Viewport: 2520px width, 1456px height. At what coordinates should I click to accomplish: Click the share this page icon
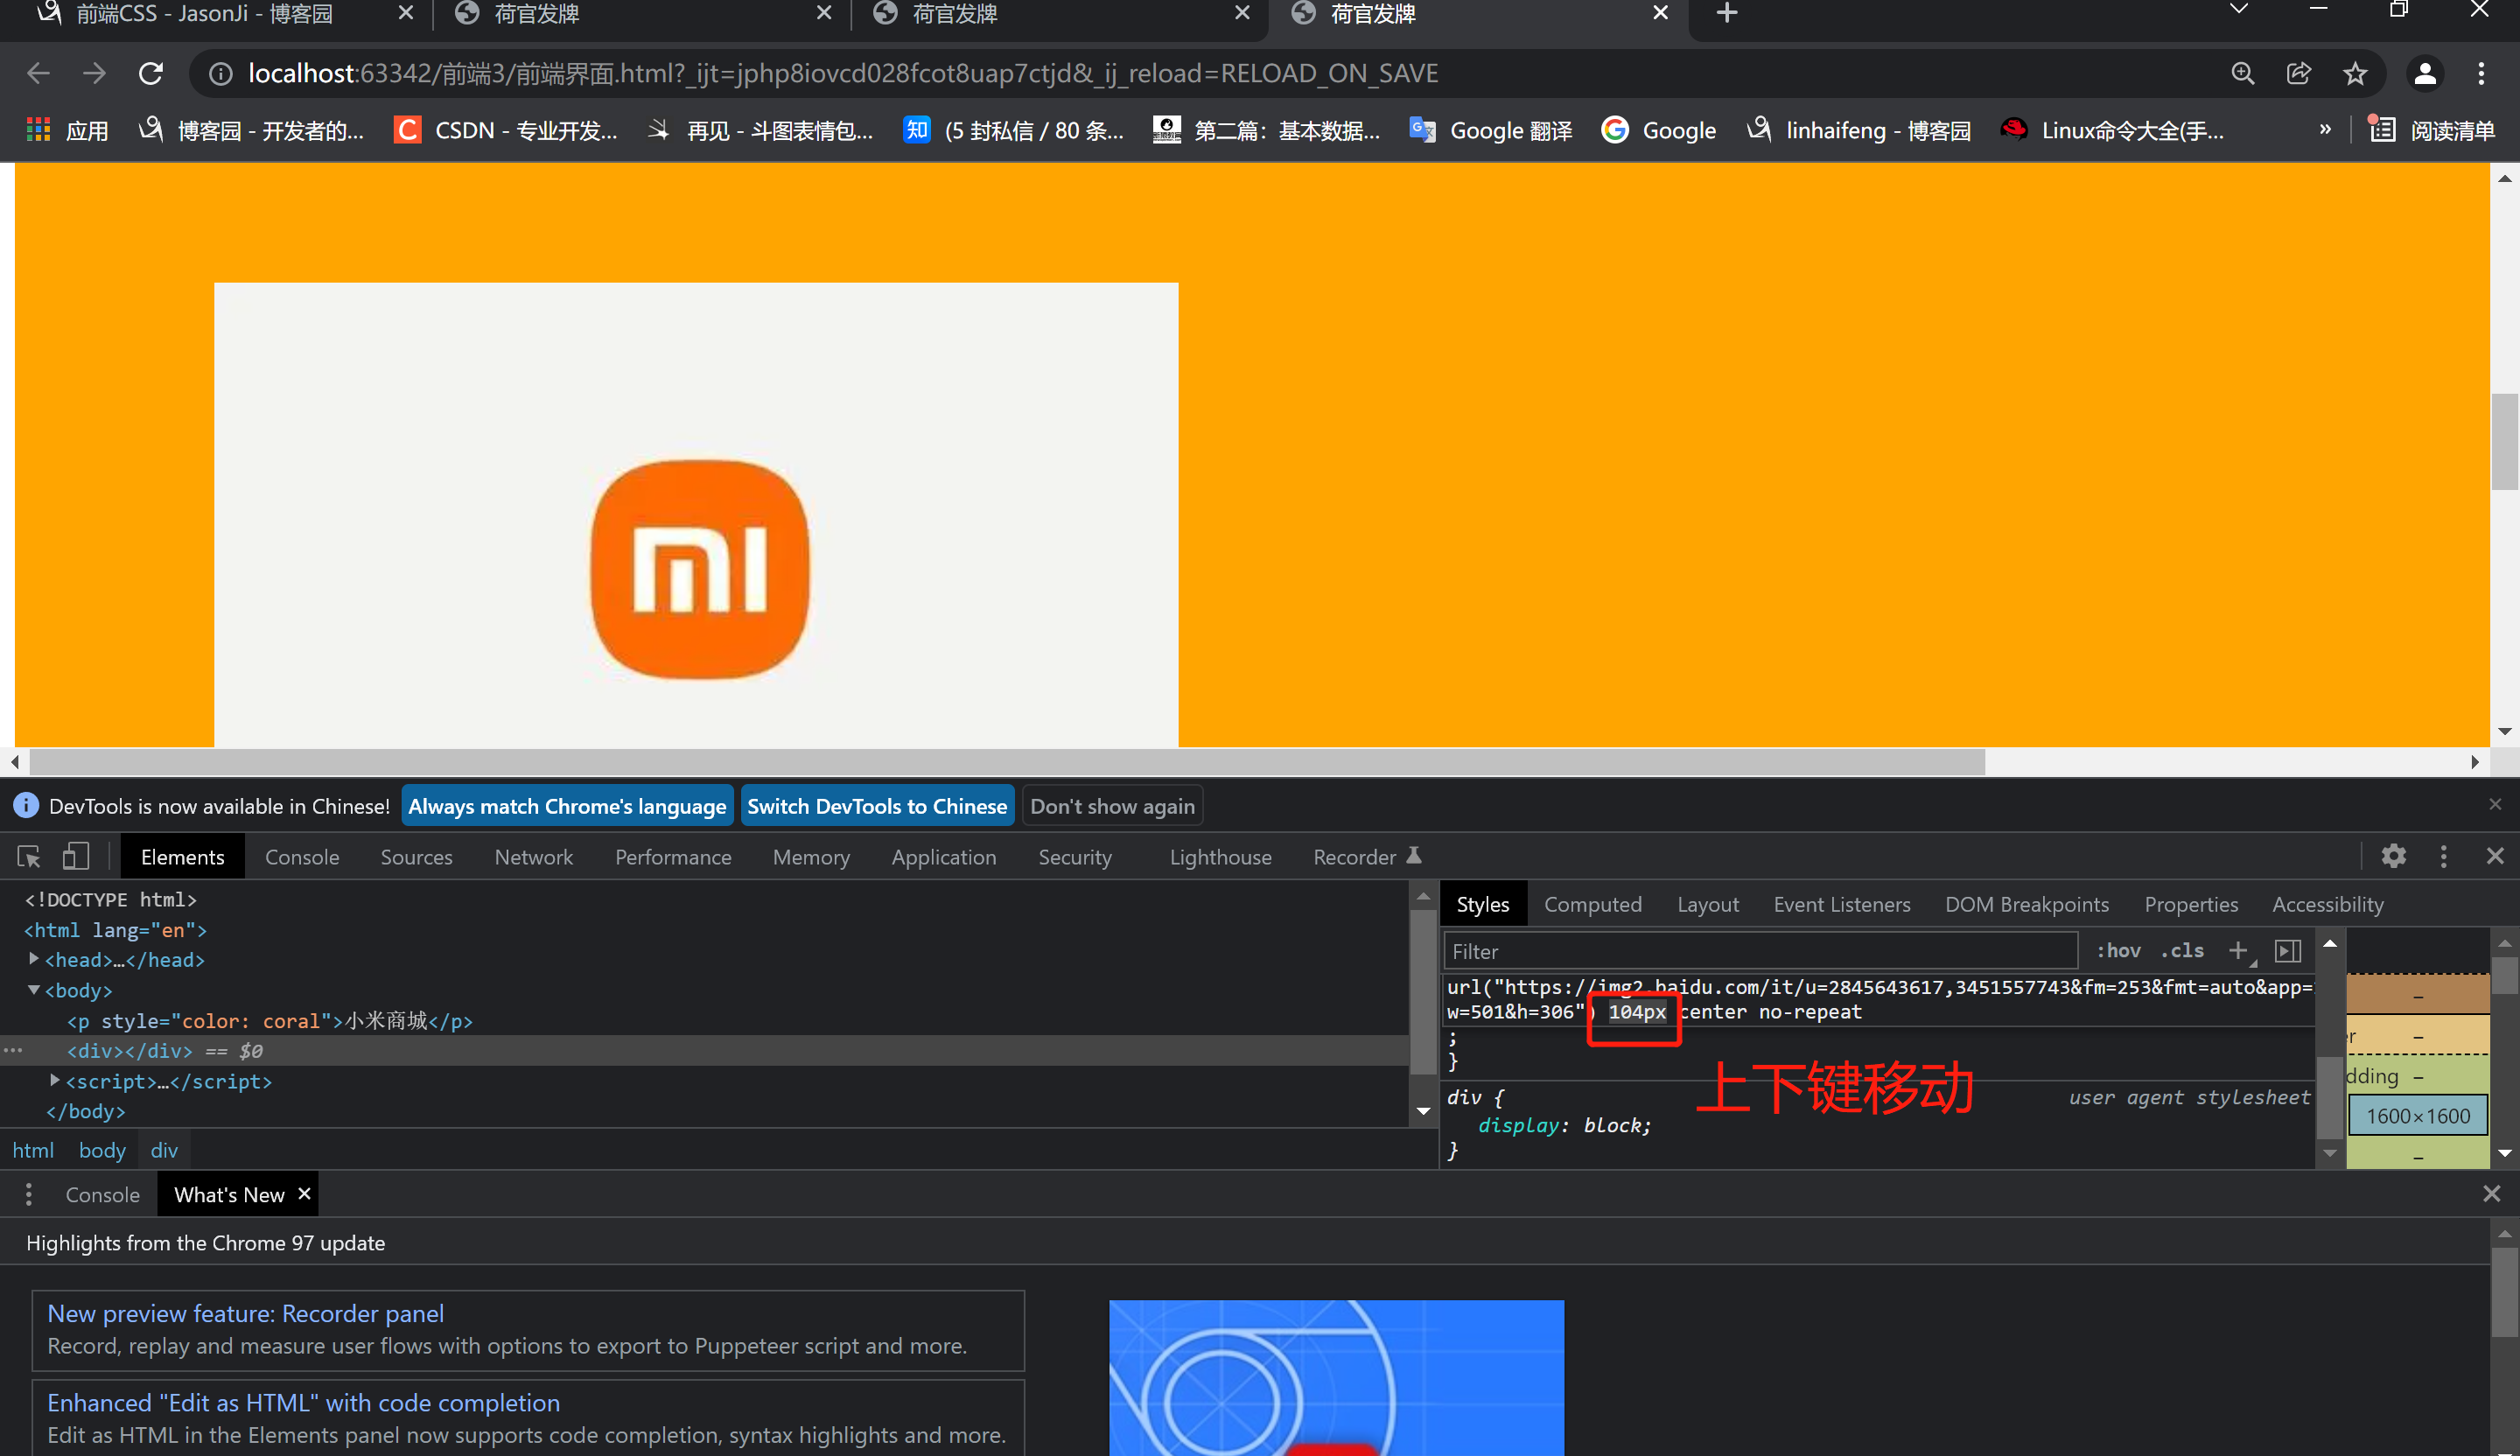click(2298, 73)
